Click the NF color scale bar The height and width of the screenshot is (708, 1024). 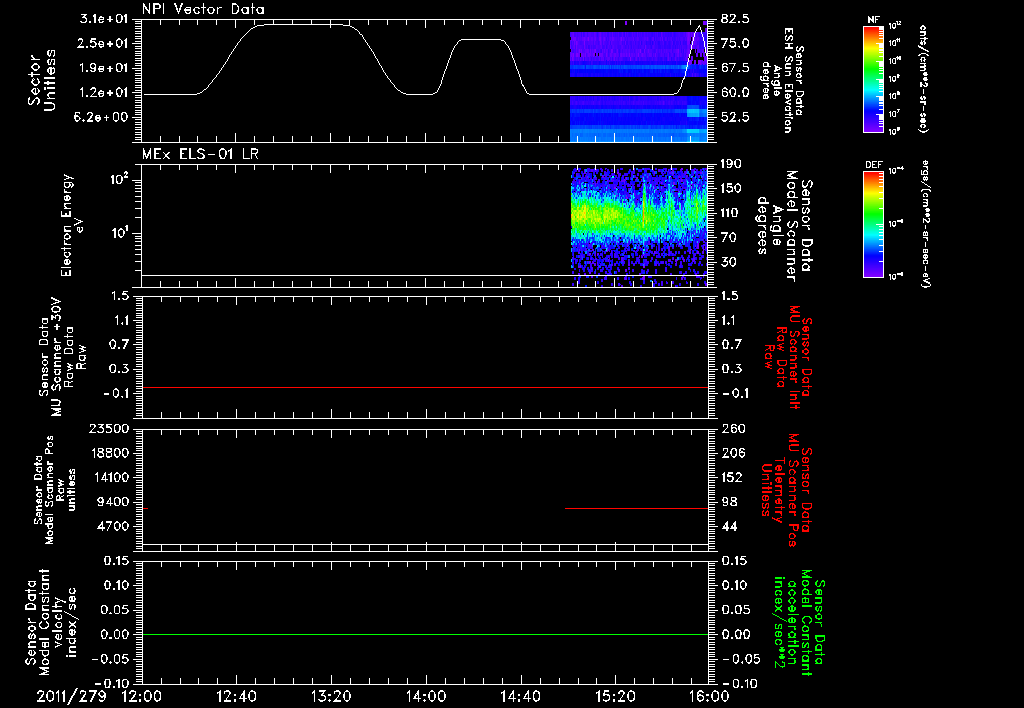pyautogui.click(x=874, y=79)
